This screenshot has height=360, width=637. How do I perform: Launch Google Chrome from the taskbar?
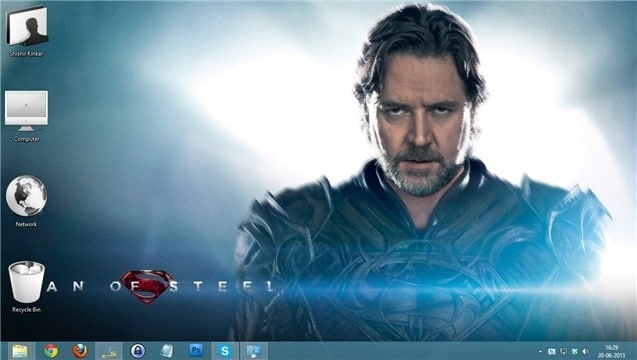click(x=51, y=351)
